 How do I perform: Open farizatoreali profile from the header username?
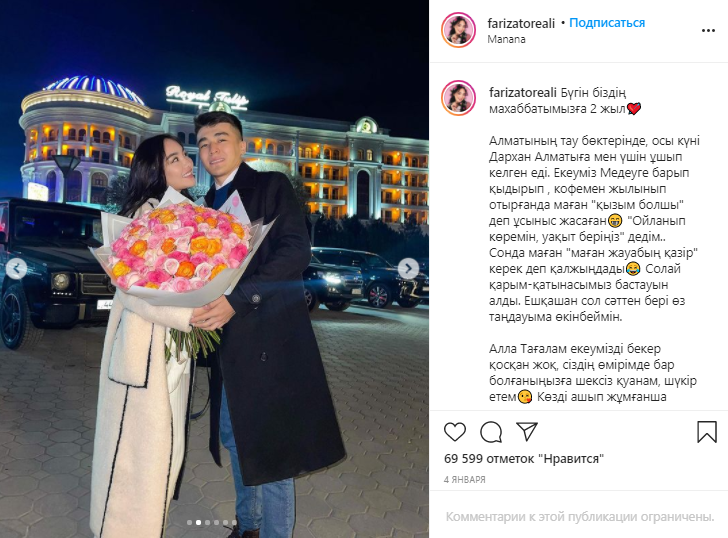coord(521,23)
